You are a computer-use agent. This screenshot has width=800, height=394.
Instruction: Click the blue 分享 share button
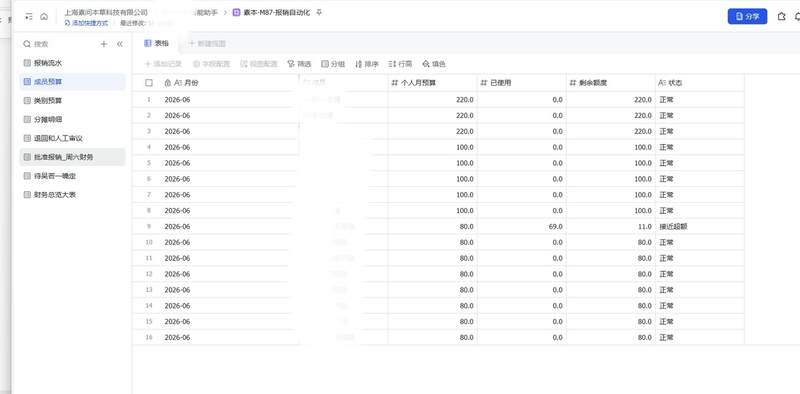point(747,16)
